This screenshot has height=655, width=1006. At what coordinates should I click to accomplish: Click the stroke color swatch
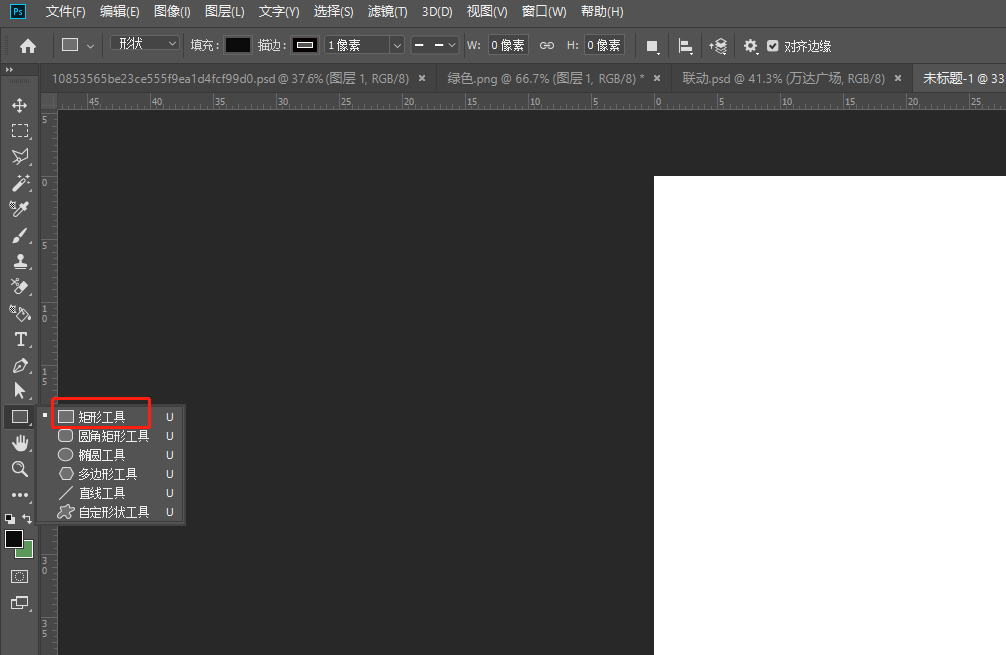pyautogui.click(x=305, y=45)
